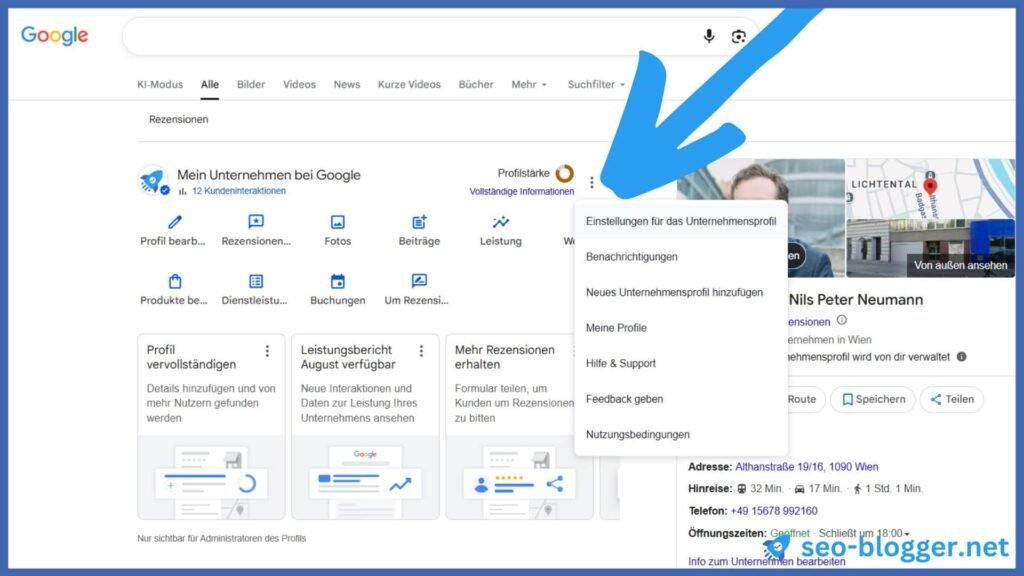Open the Dienstleistungen list icon
Screen dimensions: 1024x576
[x=256, y=281]
